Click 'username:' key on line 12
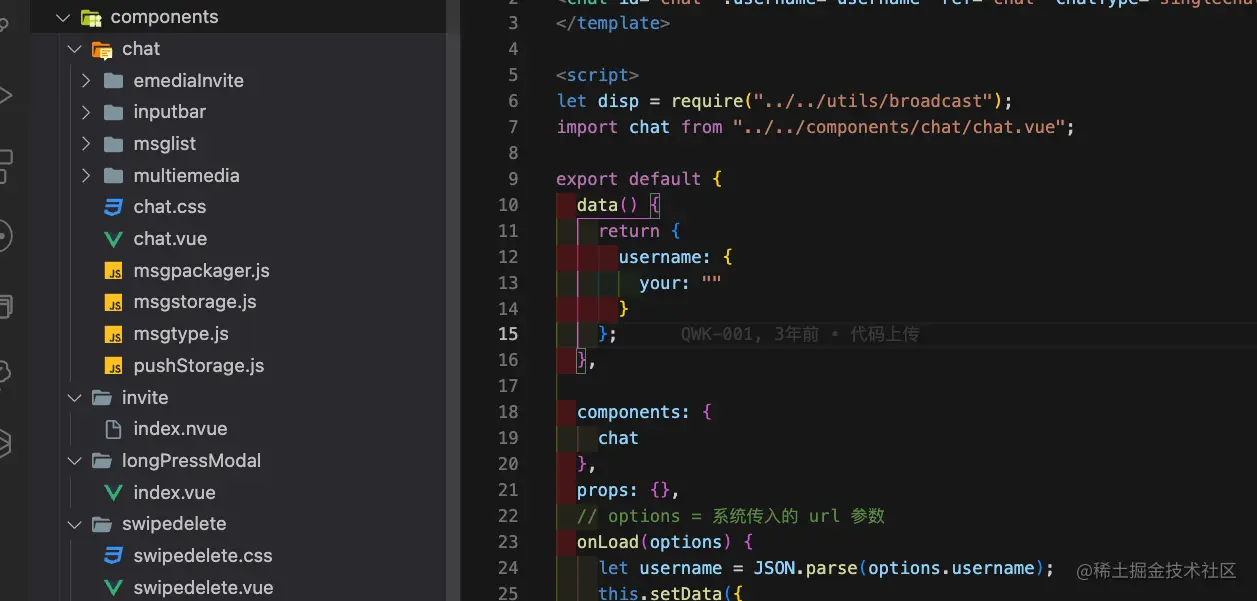The width and height of the screenshot is (1257, 601). pyautogui.click(x=665, y=257)
